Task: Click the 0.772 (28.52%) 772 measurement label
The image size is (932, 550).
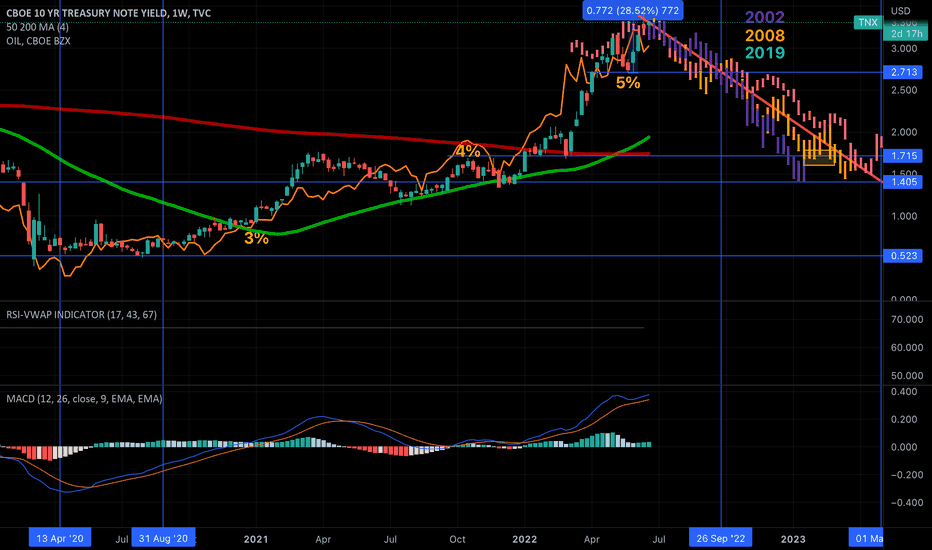Action: [x=632, y=11]
